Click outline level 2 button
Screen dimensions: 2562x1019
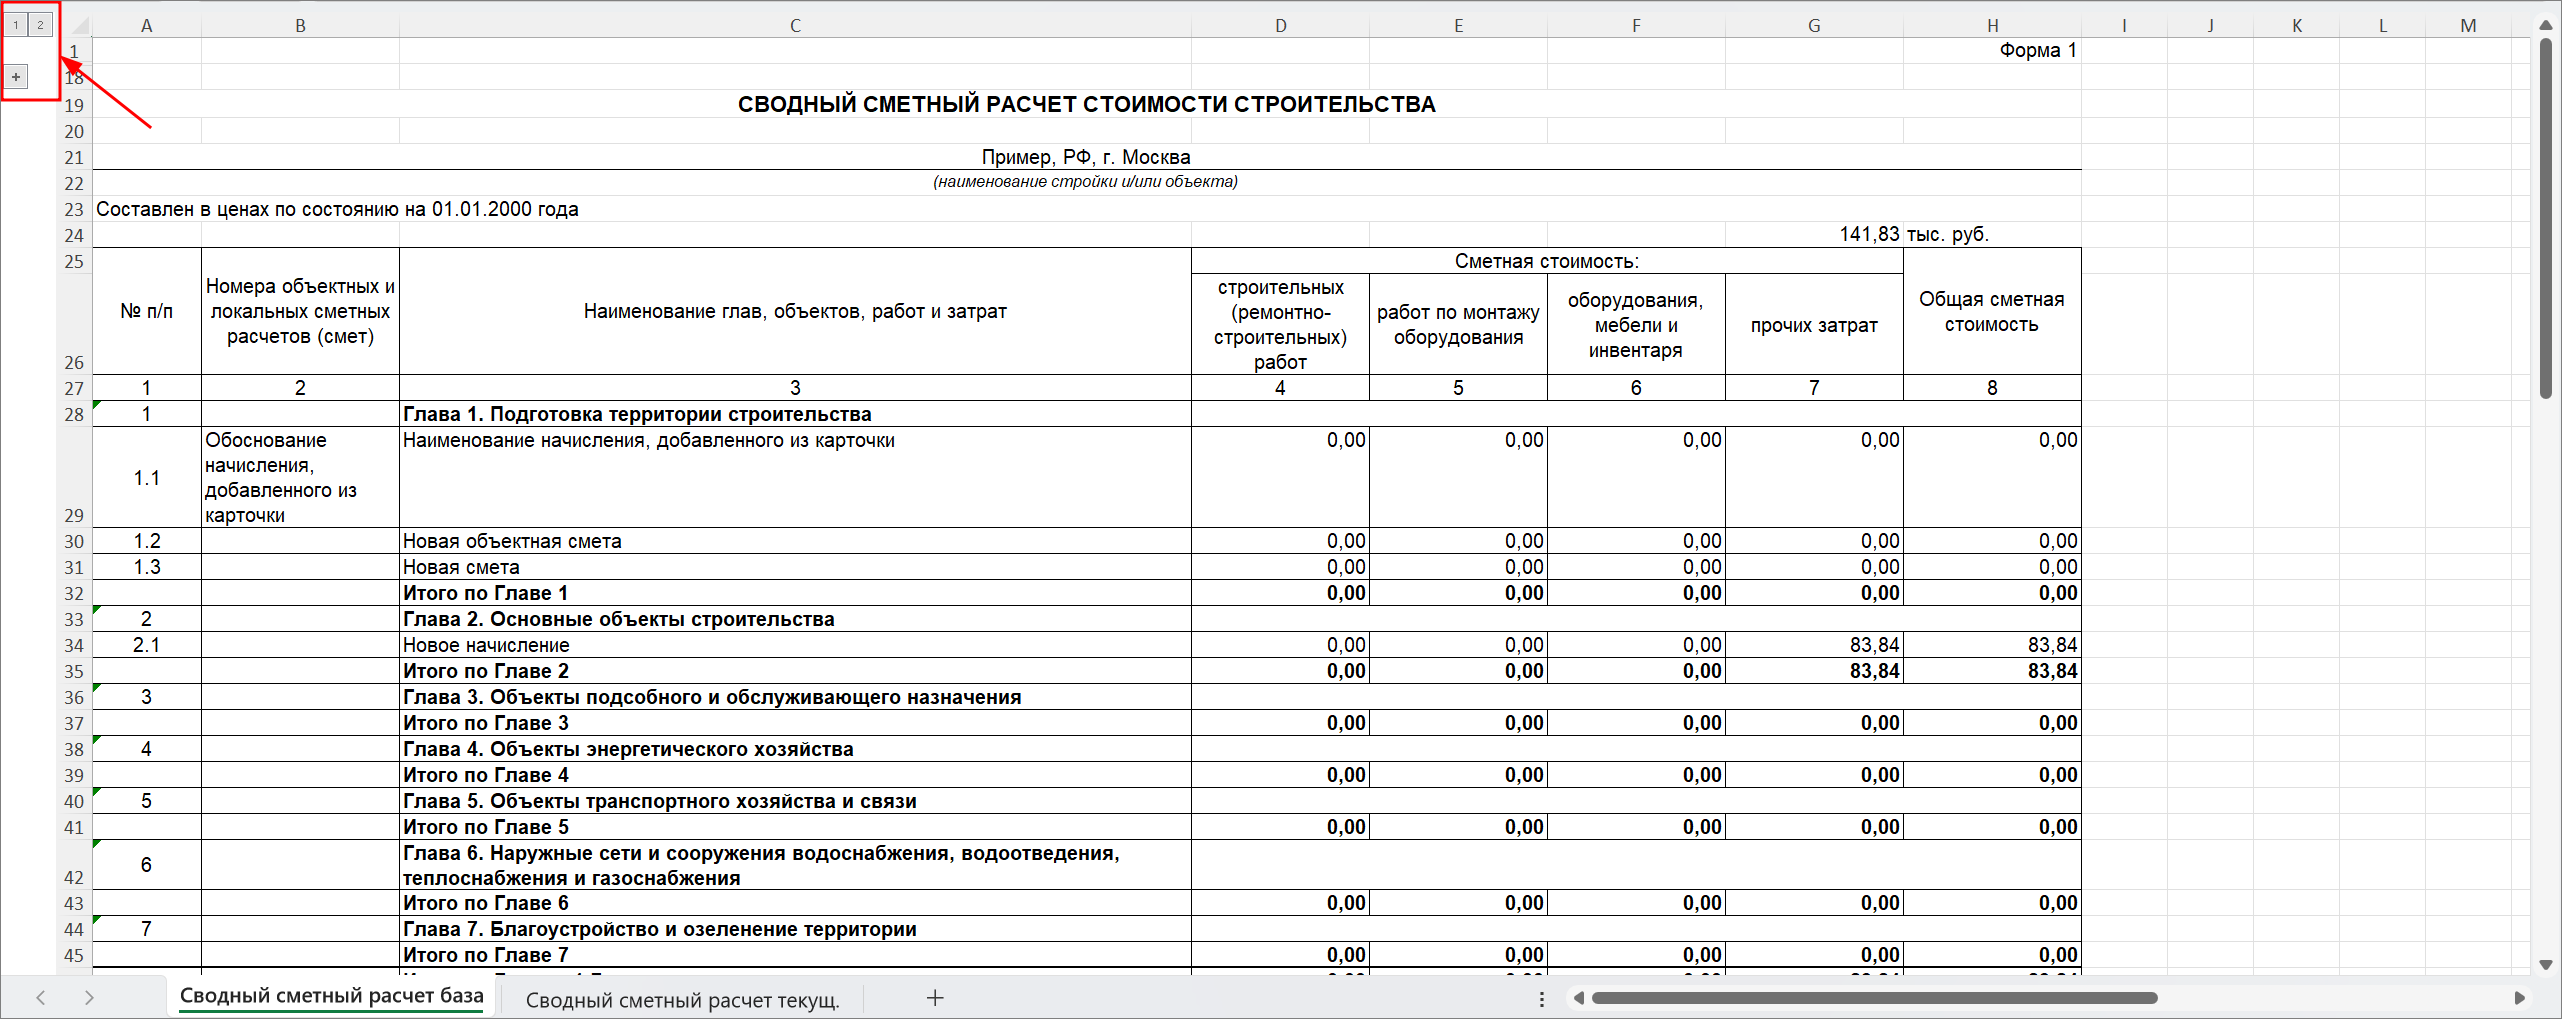40,25
